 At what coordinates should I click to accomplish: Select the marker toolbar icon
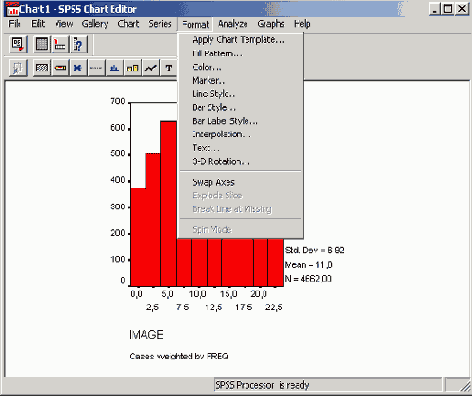pyautogui.click(x=78, y=68)
